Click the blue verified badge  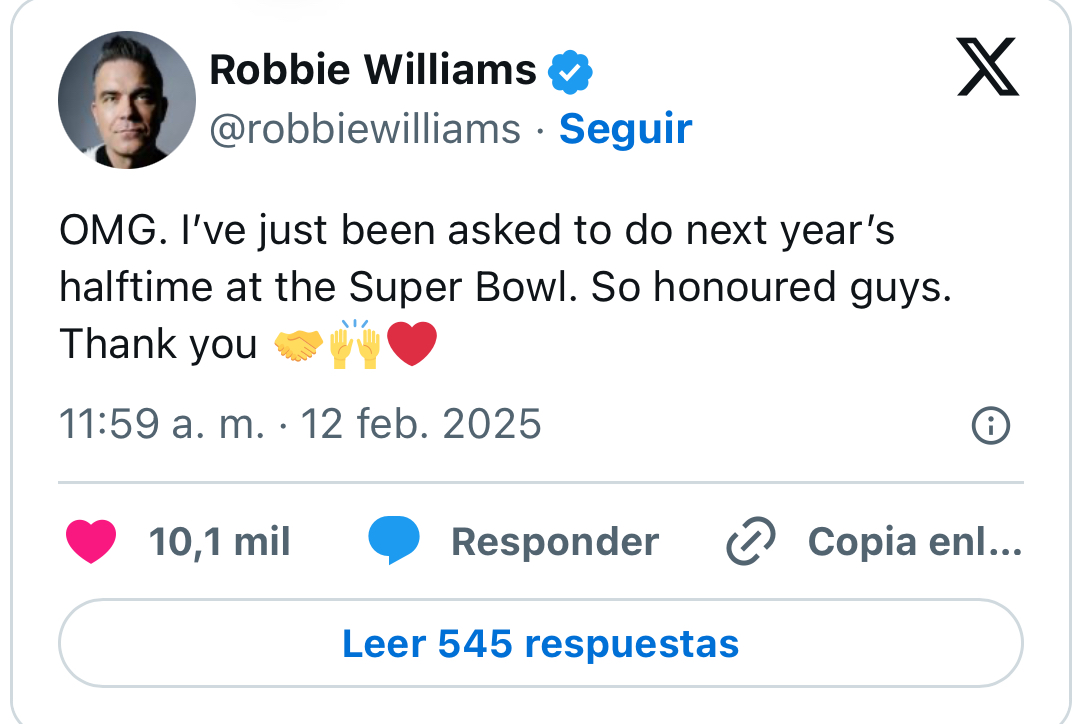pos(571,71)
